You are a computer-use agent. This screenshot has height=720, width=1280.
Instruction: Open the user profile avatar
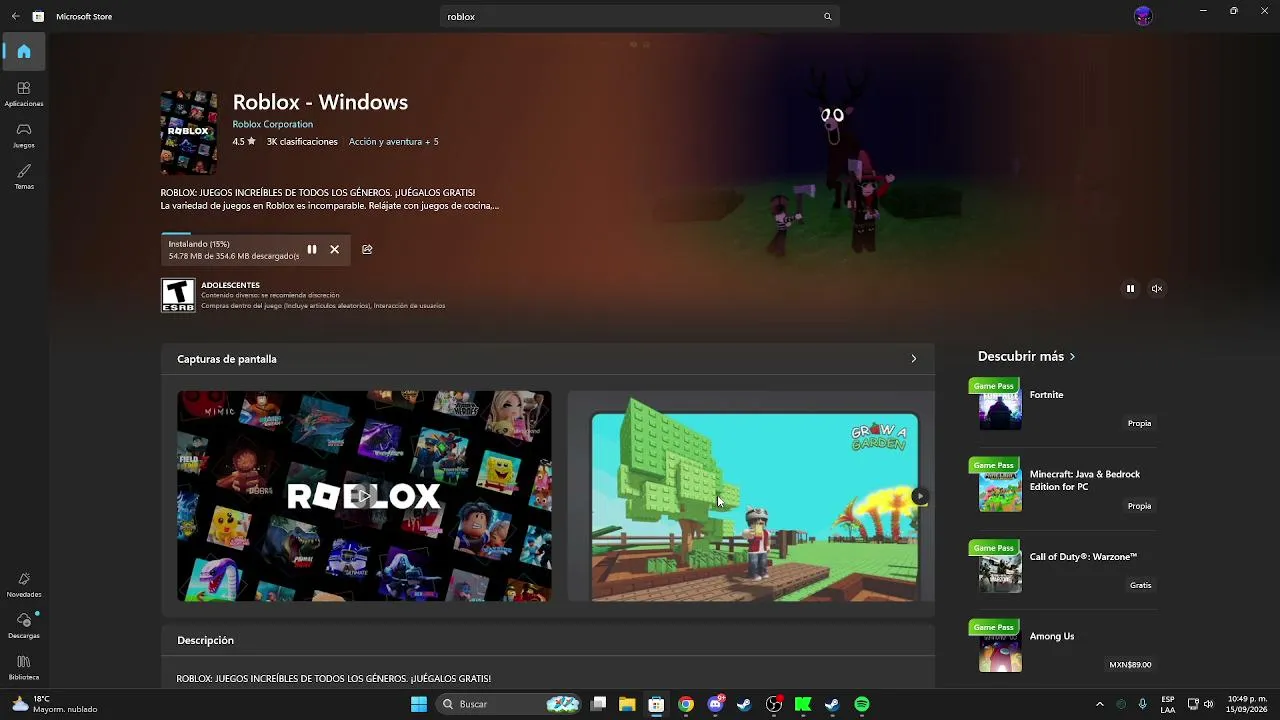(1143, 16)
